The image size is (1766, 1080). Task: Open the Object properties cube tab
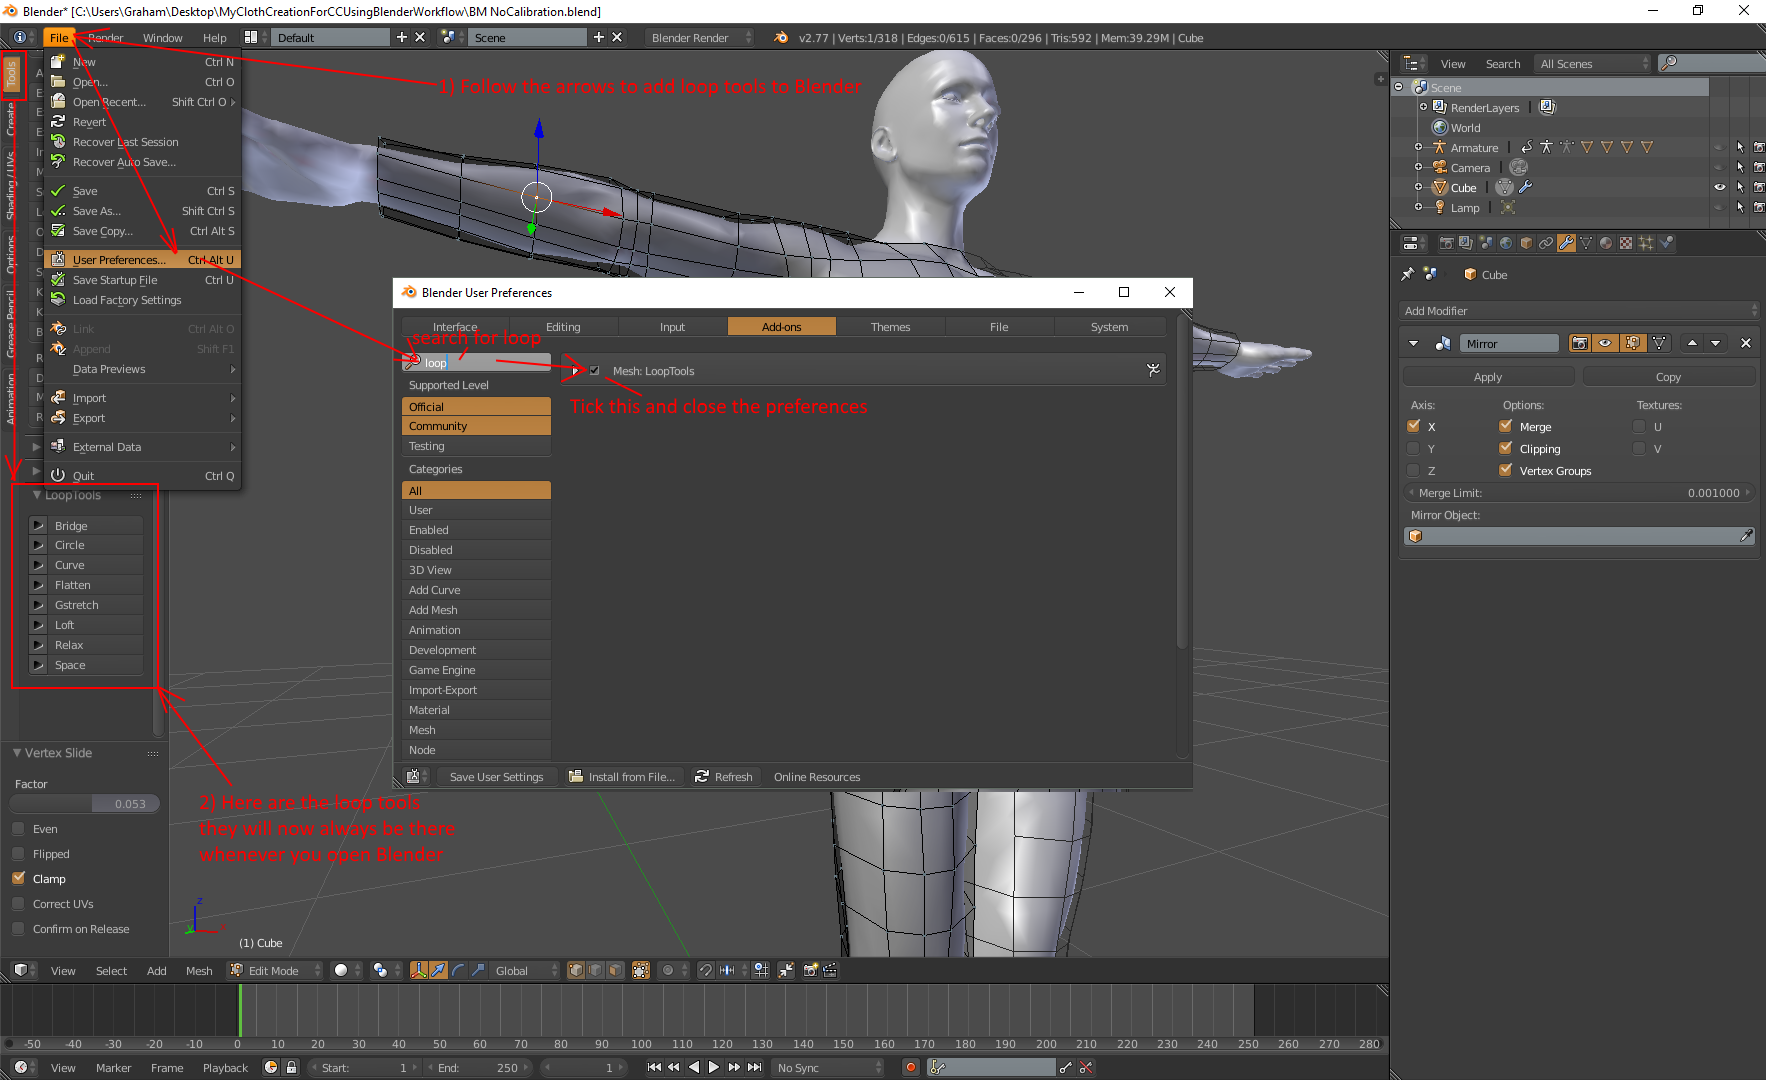click(1526, 243)
